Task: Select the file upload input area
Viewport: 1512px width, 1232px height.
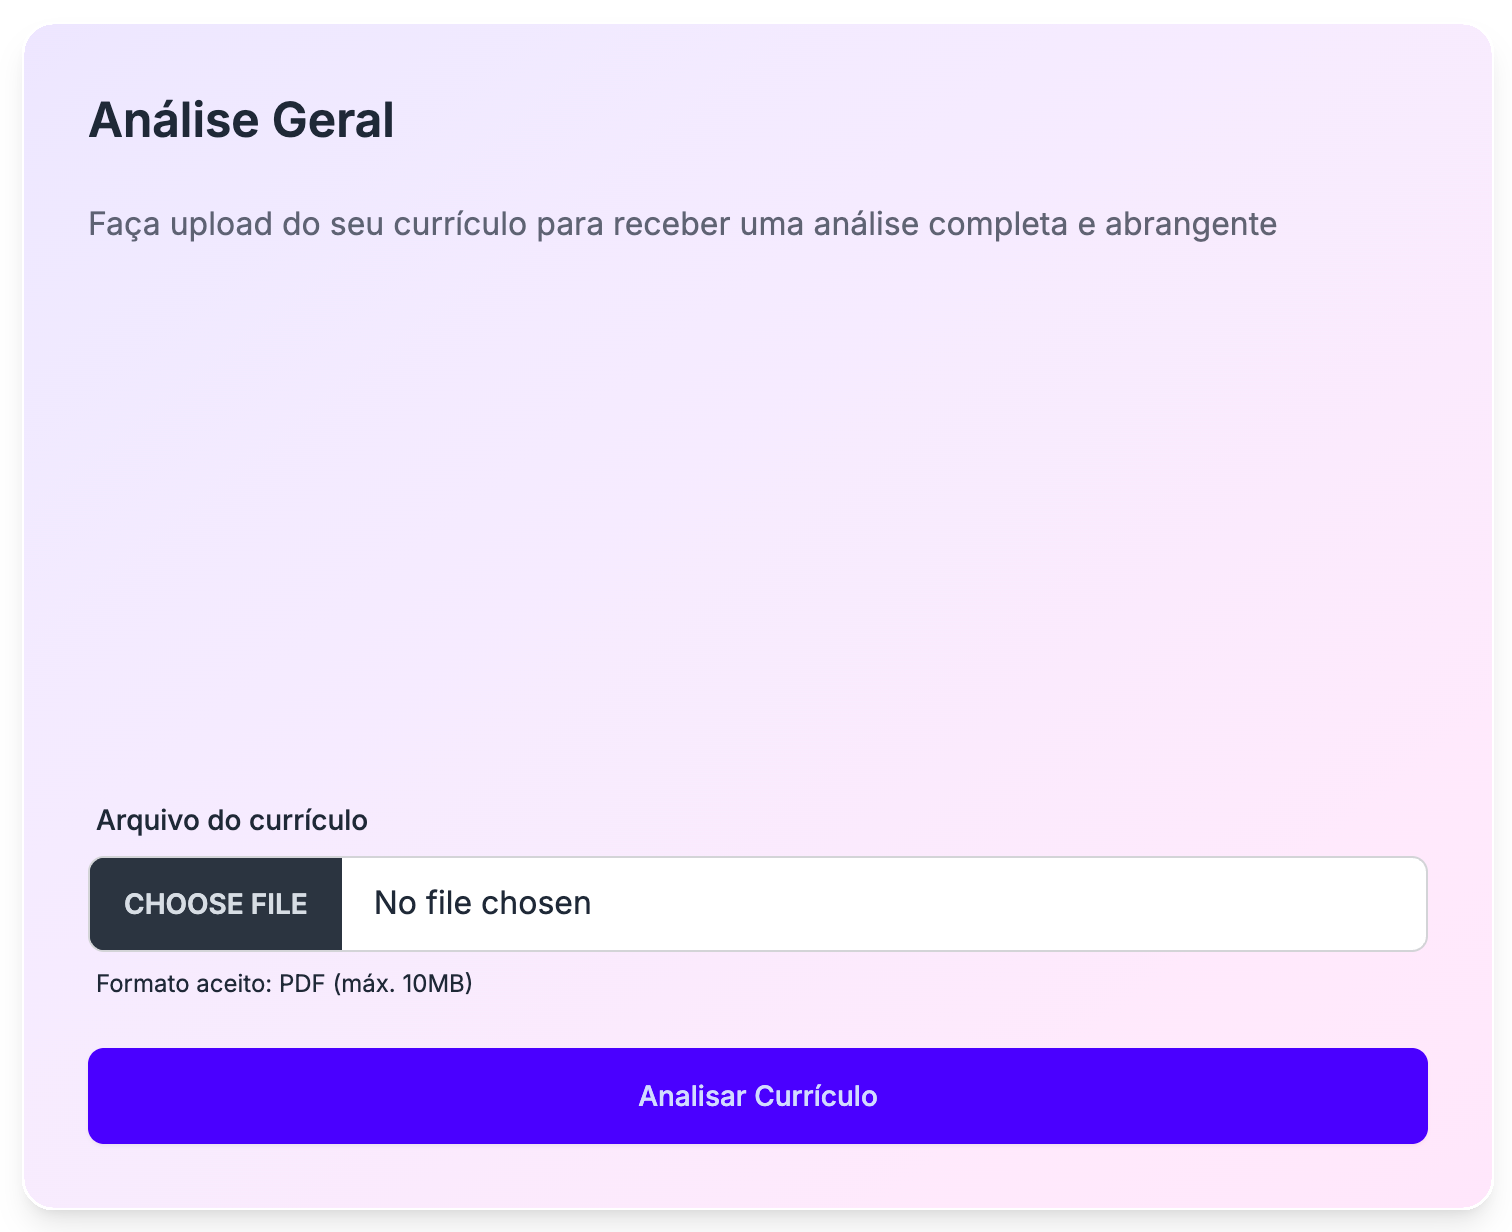Action: pyautogui.click(x=760, y=903)
